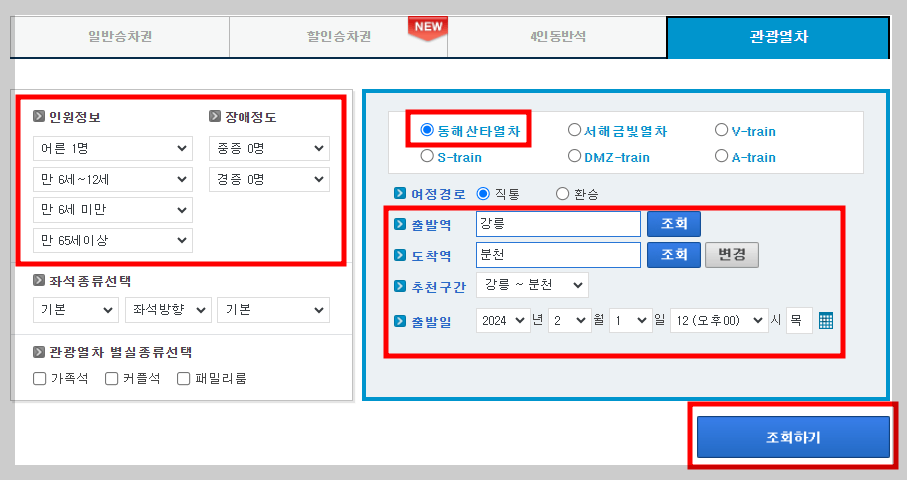Click the 도착역 input field with 분천

[x=558, y=255]
